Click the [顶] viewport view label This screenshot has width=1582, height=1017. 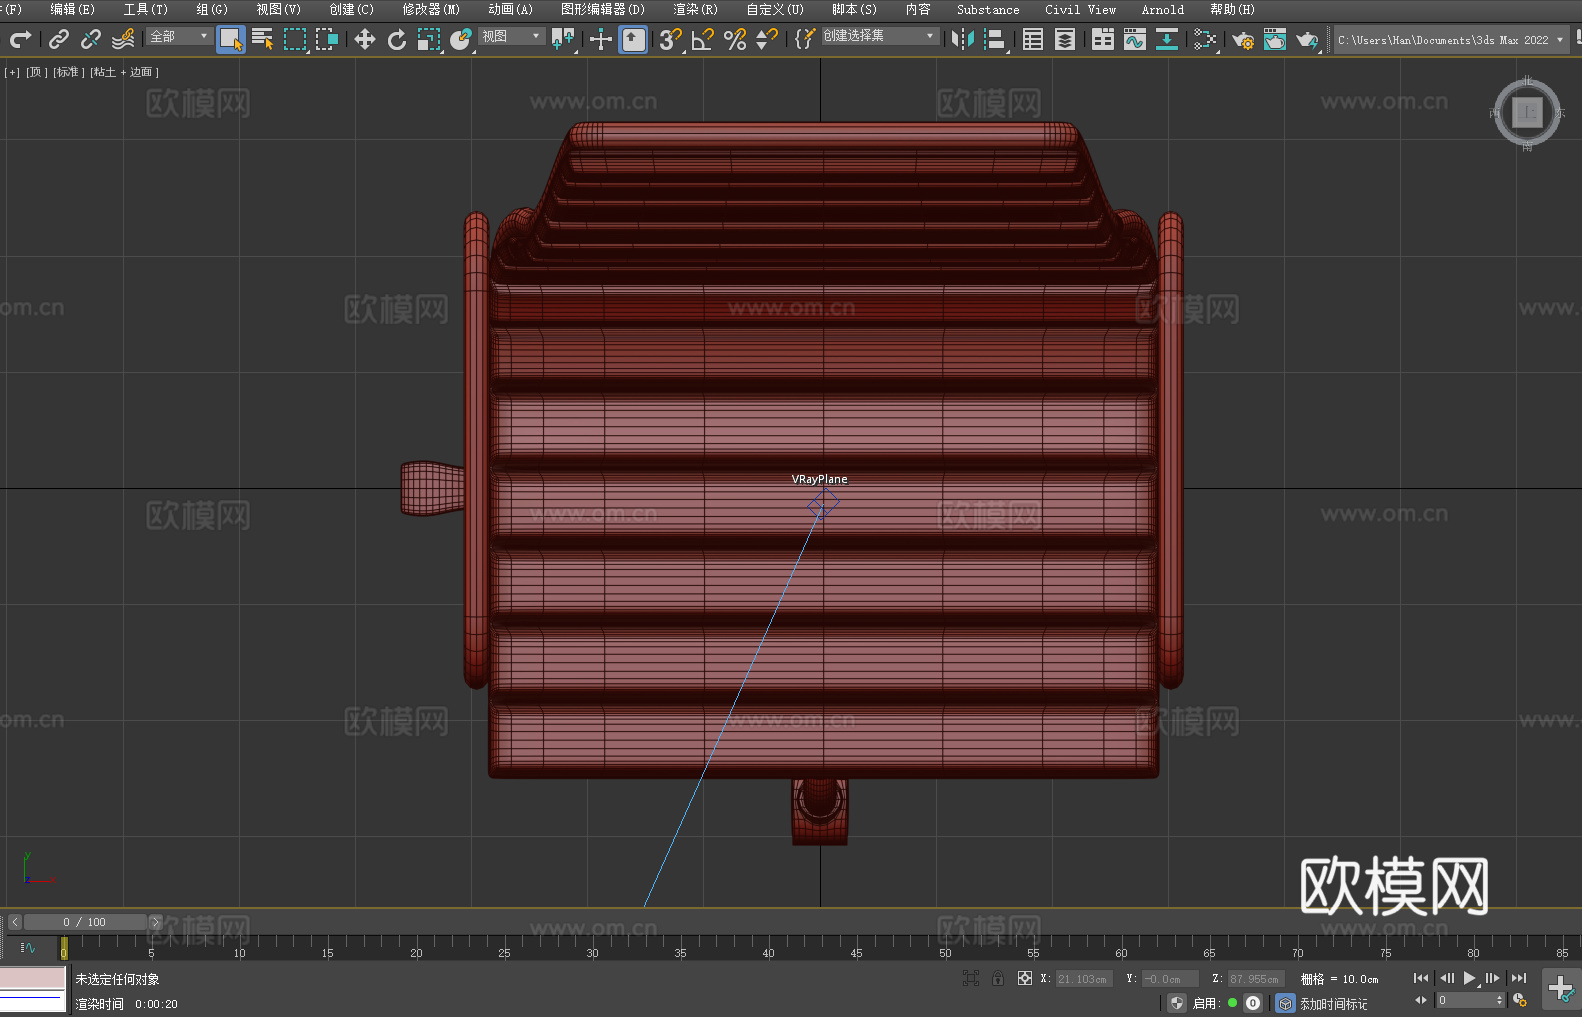tap(37, 72)
